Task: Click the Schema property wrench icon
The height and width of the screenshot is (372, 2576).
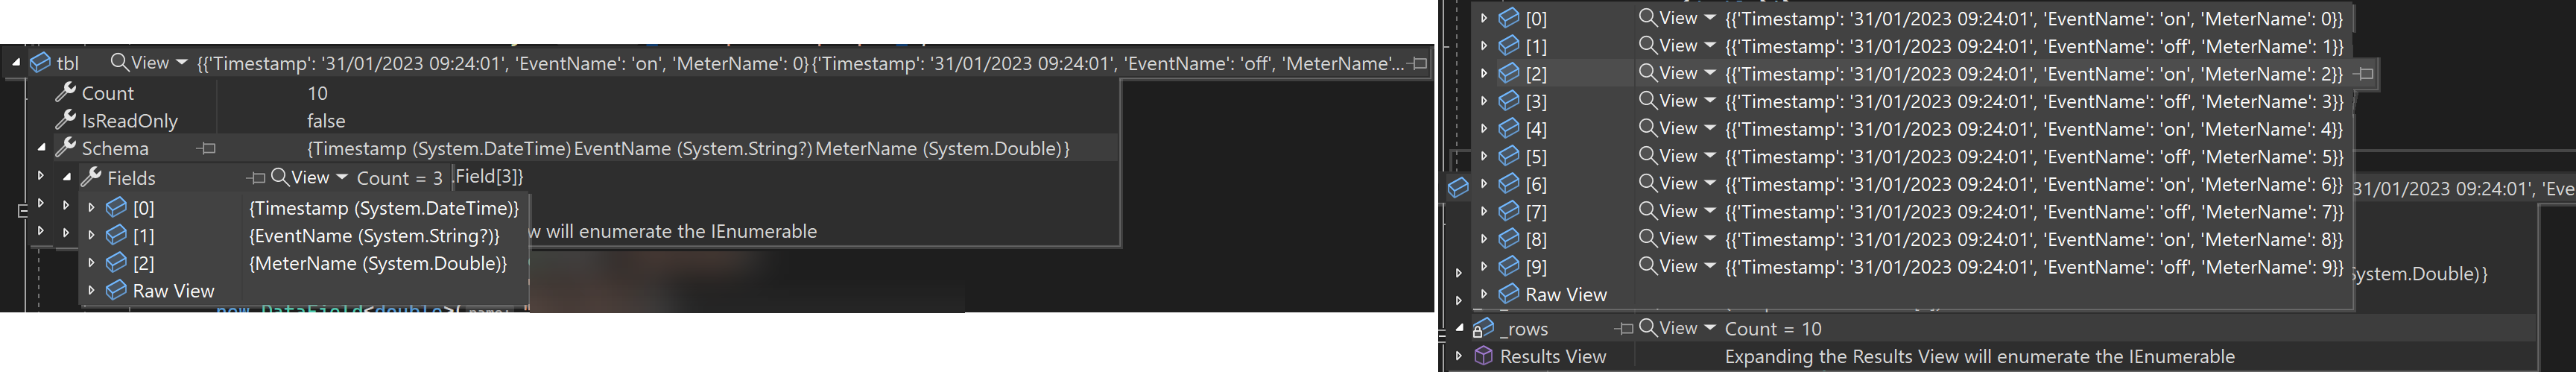Action: pyautogui.click(x=66, y=148)
